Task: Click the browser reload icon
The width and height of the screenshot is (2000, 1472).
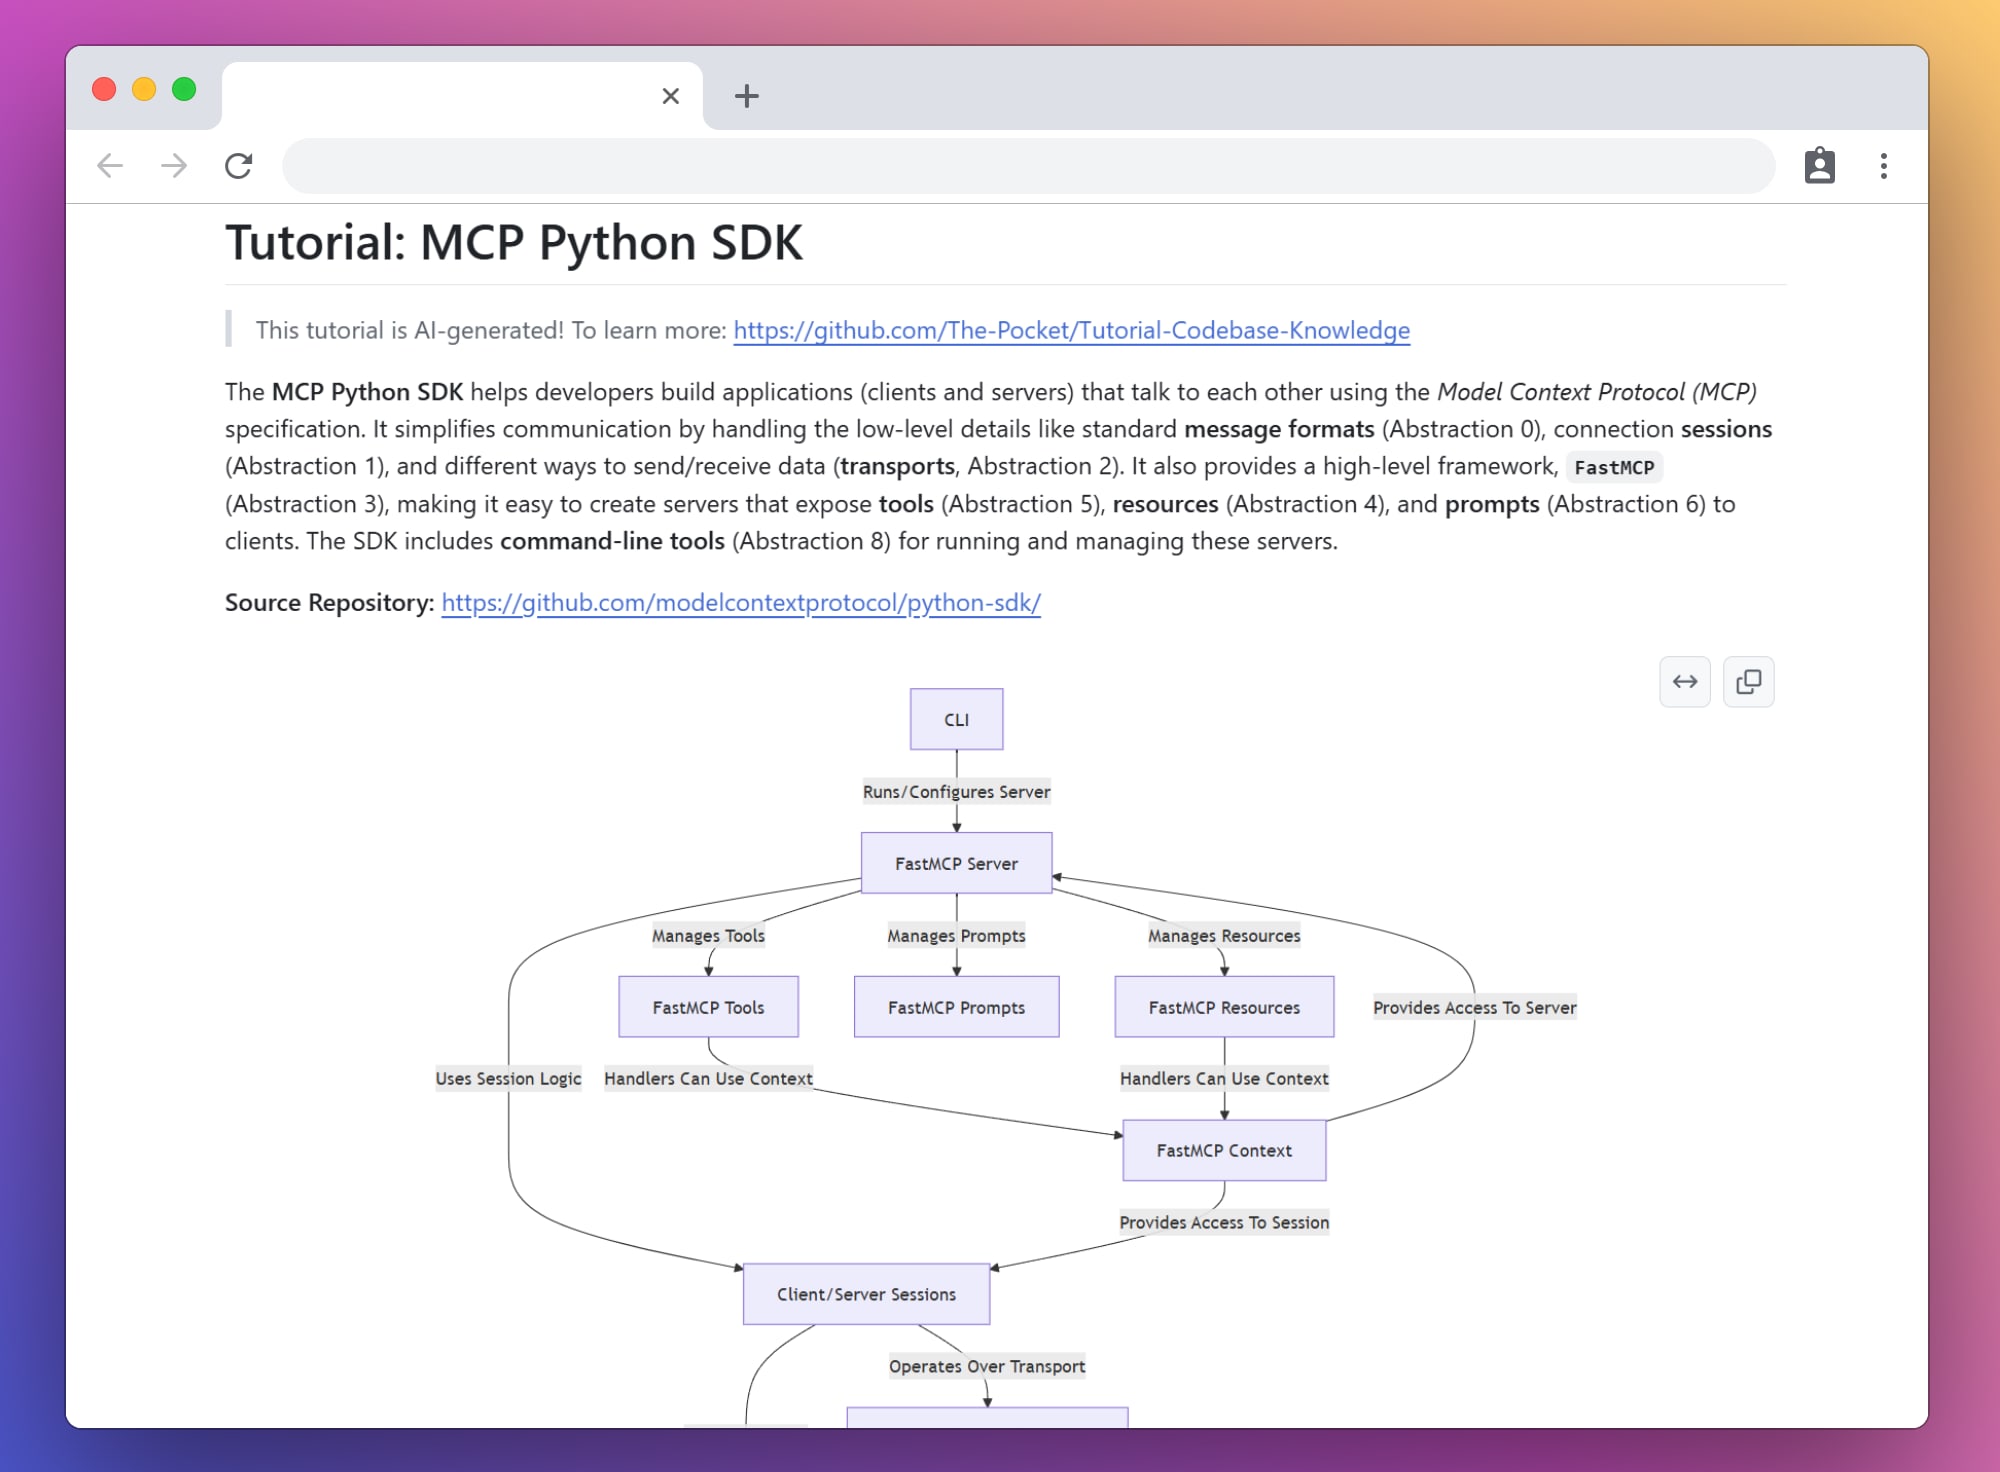Action: (x=238, y=166)
